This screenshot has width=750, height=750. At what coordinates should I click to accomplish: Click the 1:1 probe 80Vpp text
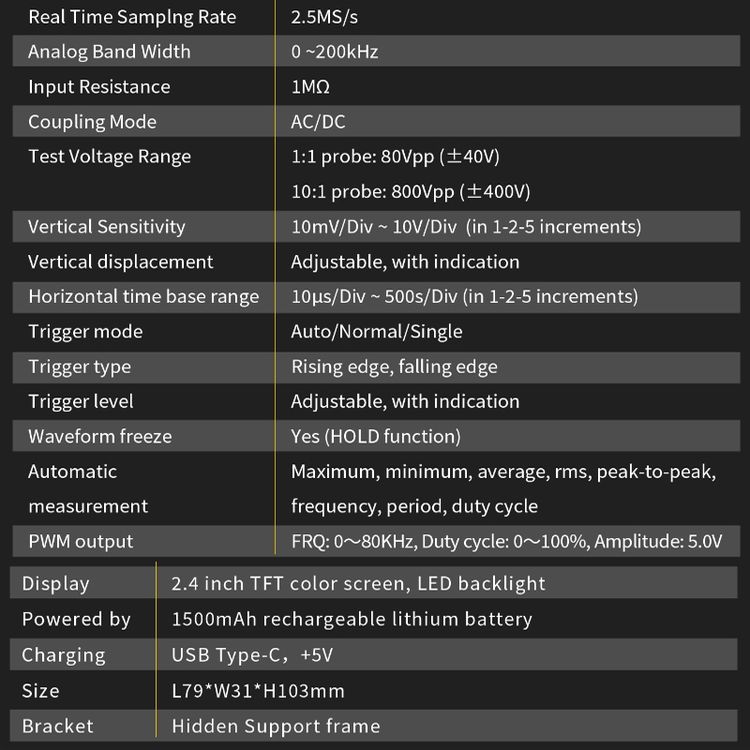[395, 156]
